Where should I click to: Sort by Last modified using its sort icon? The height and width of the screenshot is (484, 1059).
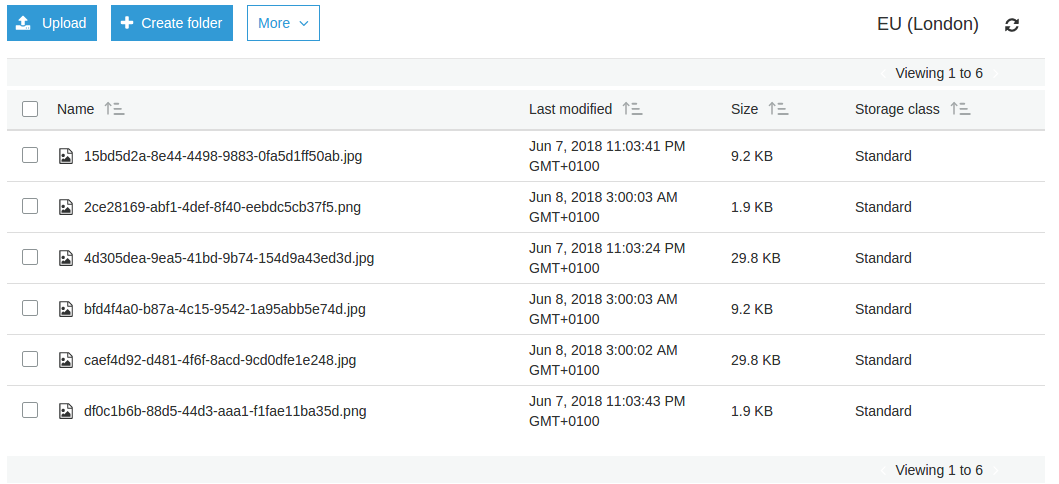[632, 109]
